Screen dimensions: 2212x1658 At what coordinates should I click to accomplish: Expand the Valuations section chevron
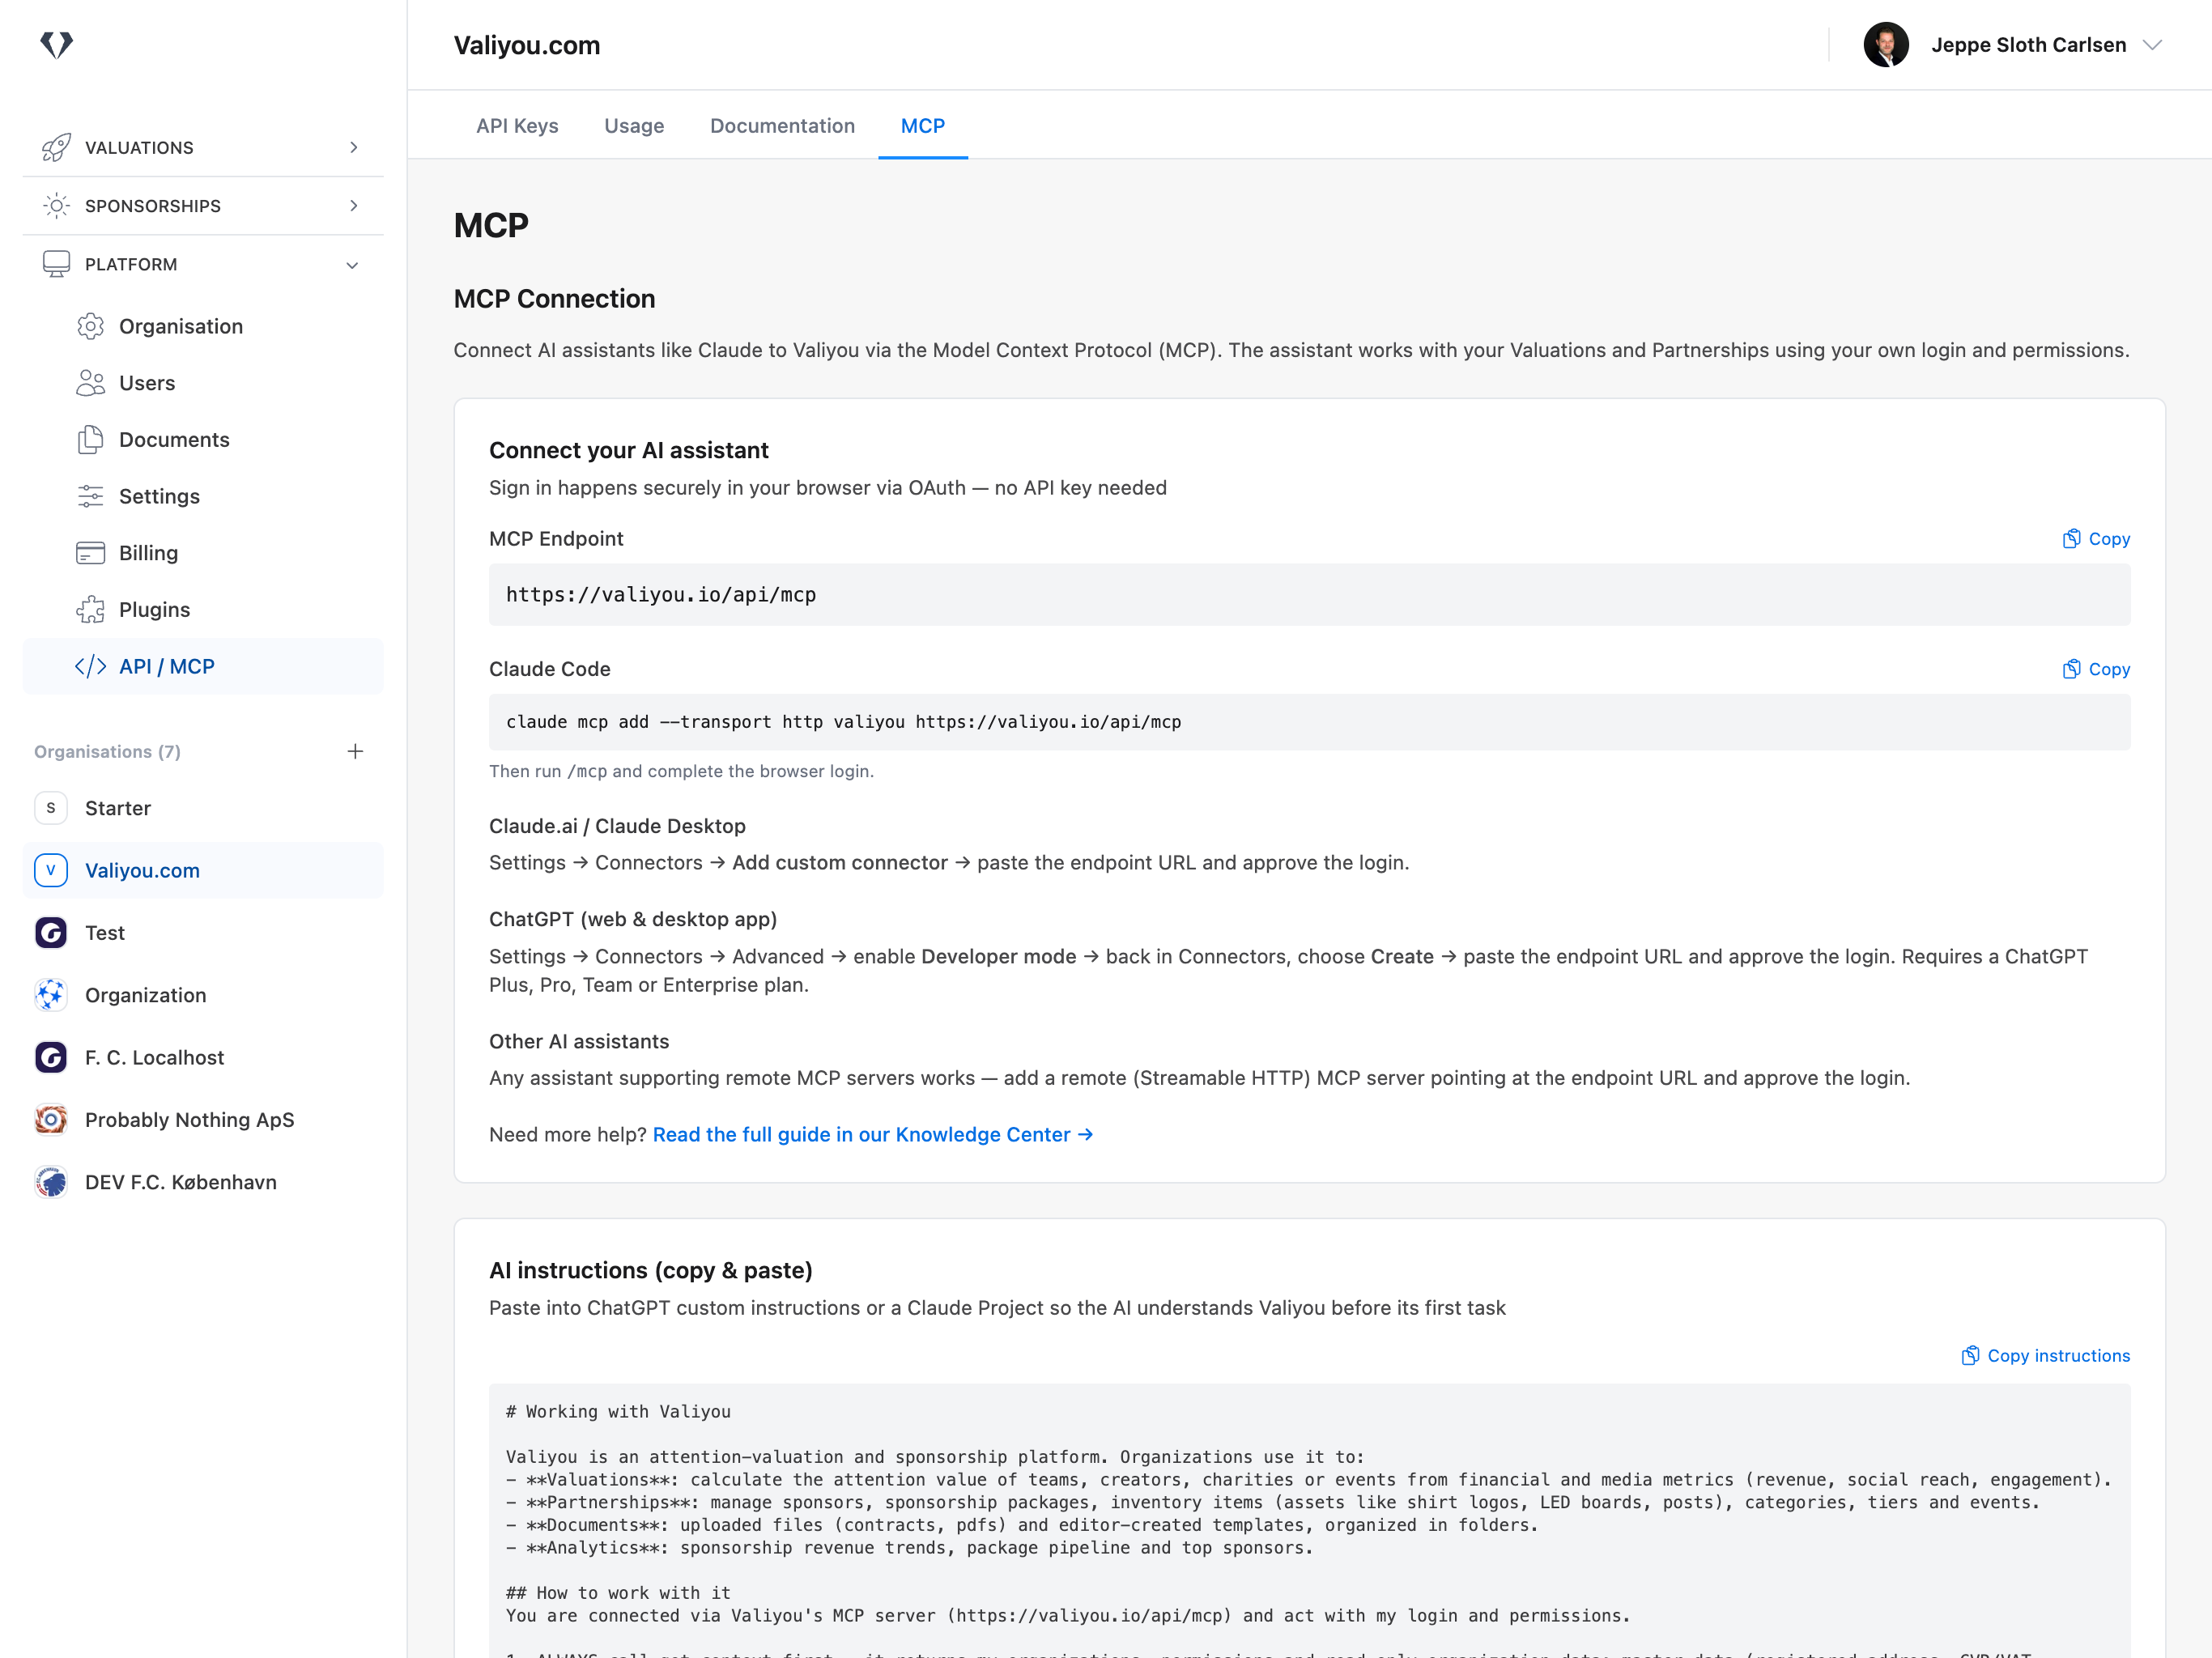[x=353, y=147]
